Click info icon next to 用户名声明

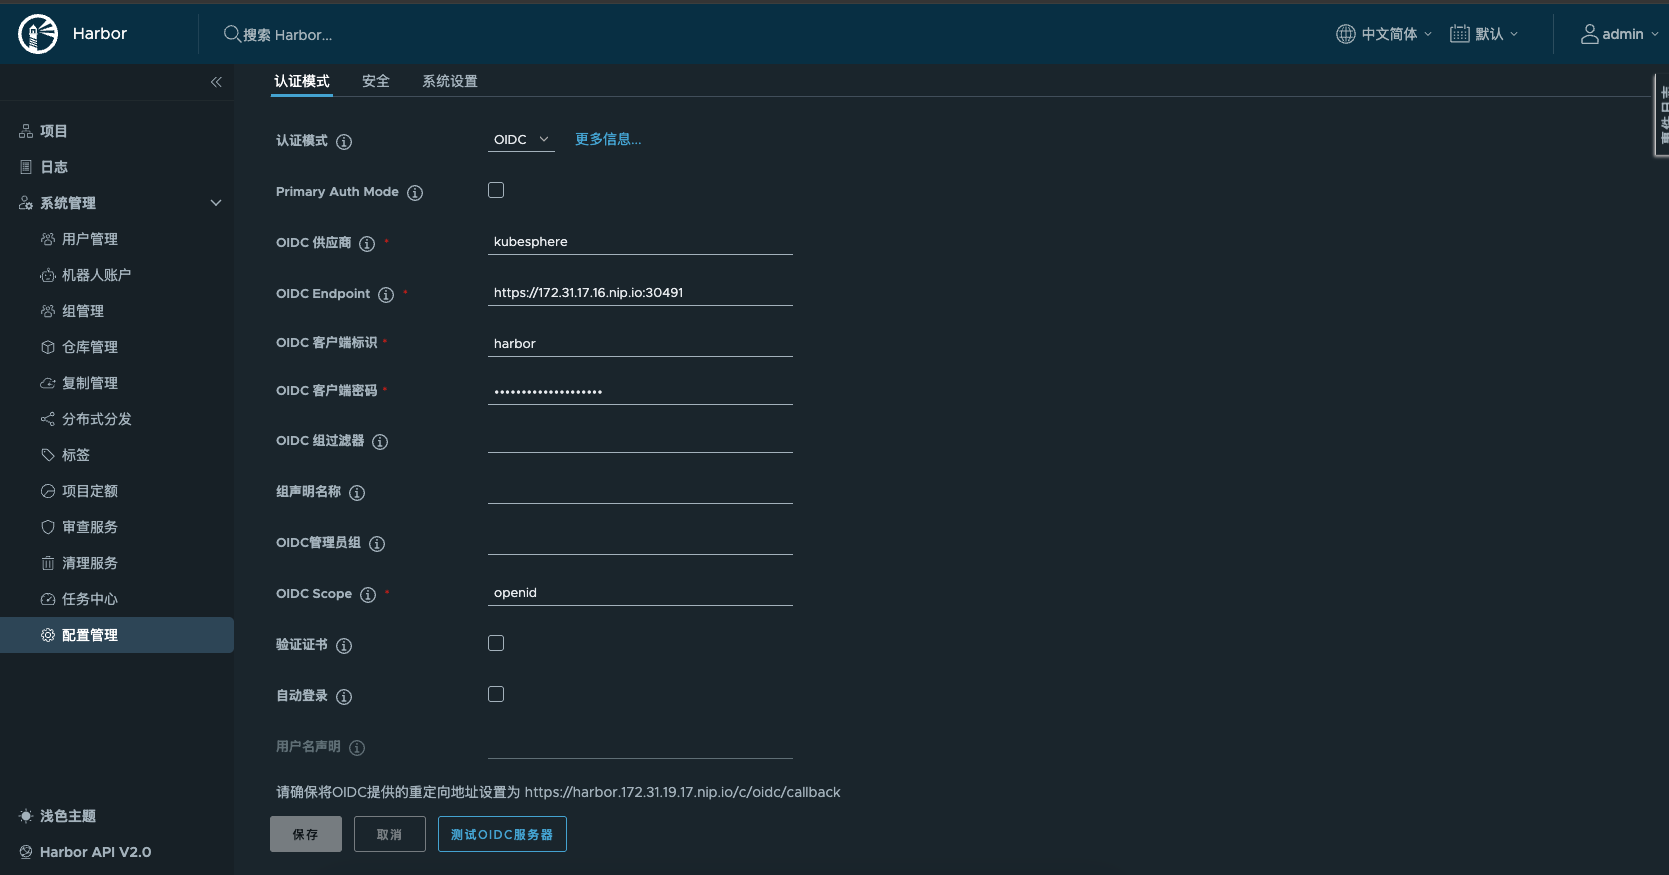pyautogui.click(x=357, y=748)
